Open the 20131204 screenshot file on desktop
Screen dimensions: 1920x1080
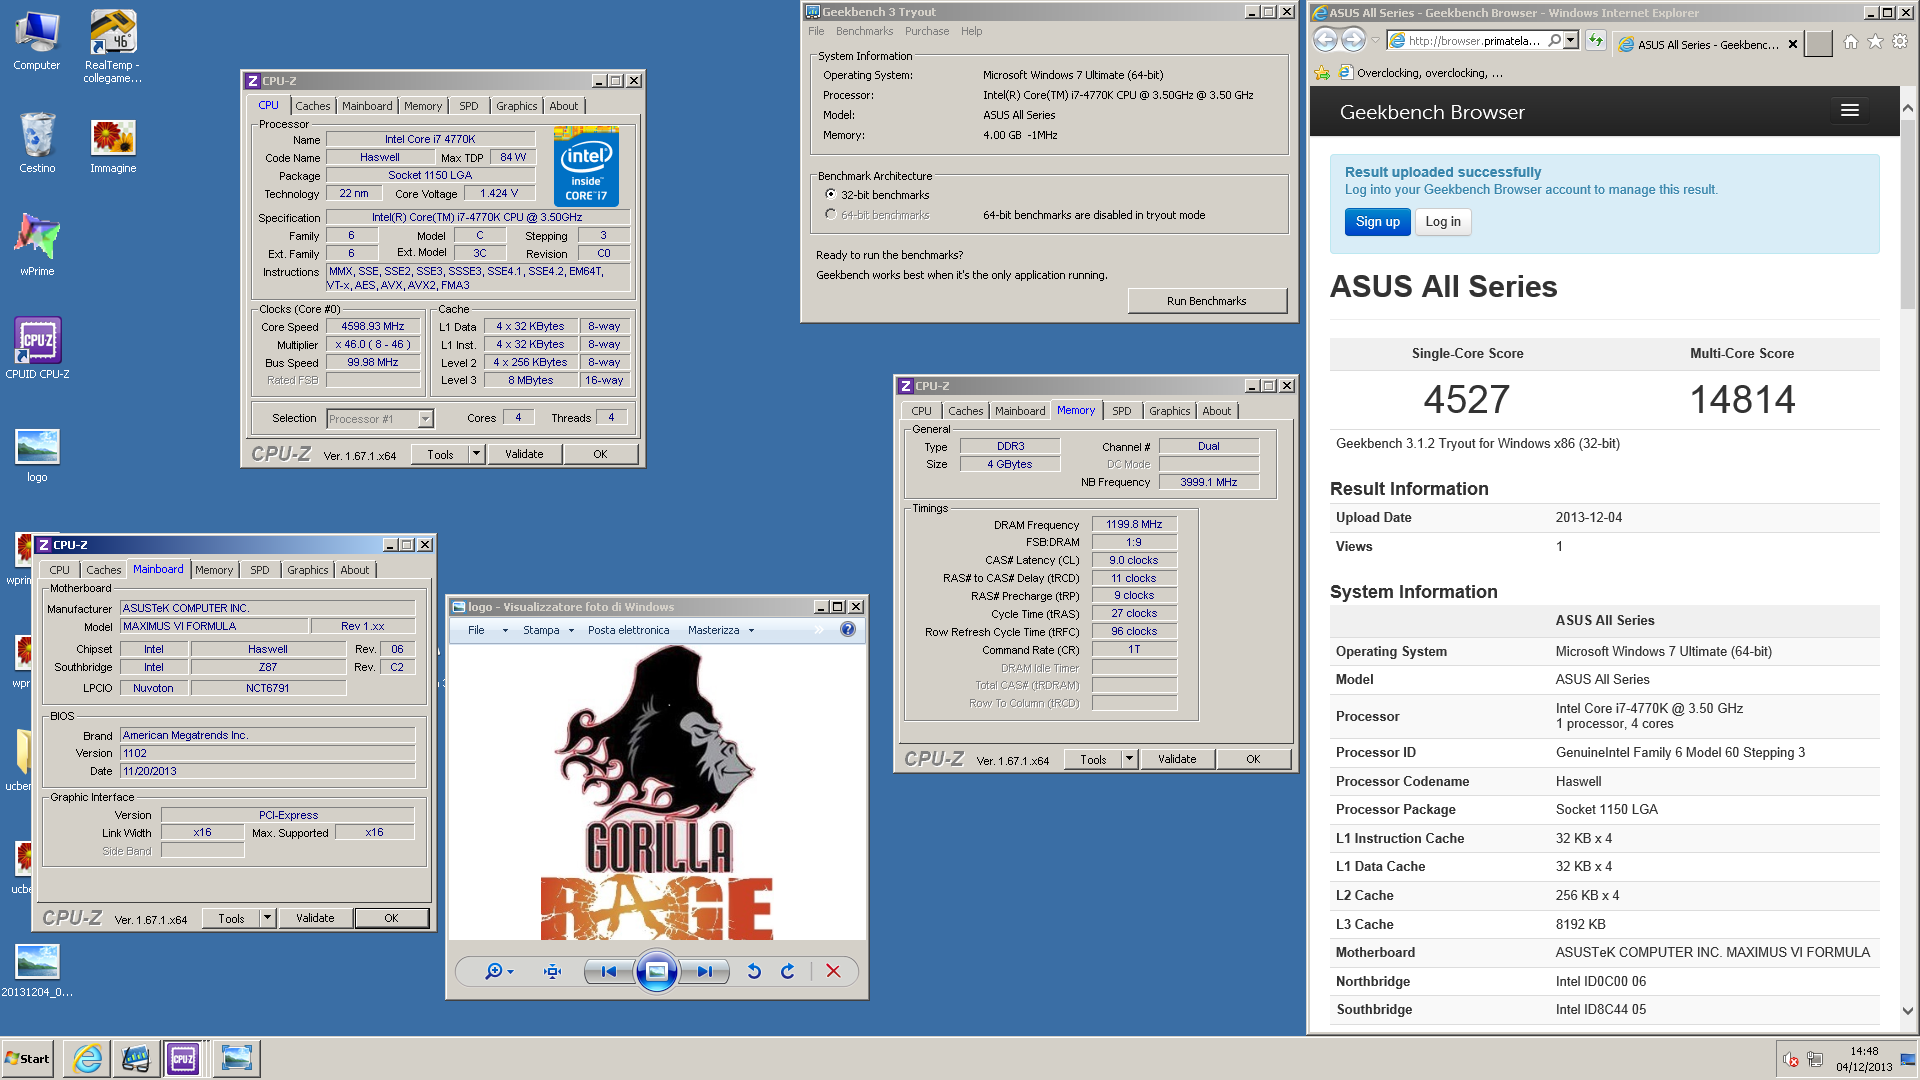click(37, 970)
